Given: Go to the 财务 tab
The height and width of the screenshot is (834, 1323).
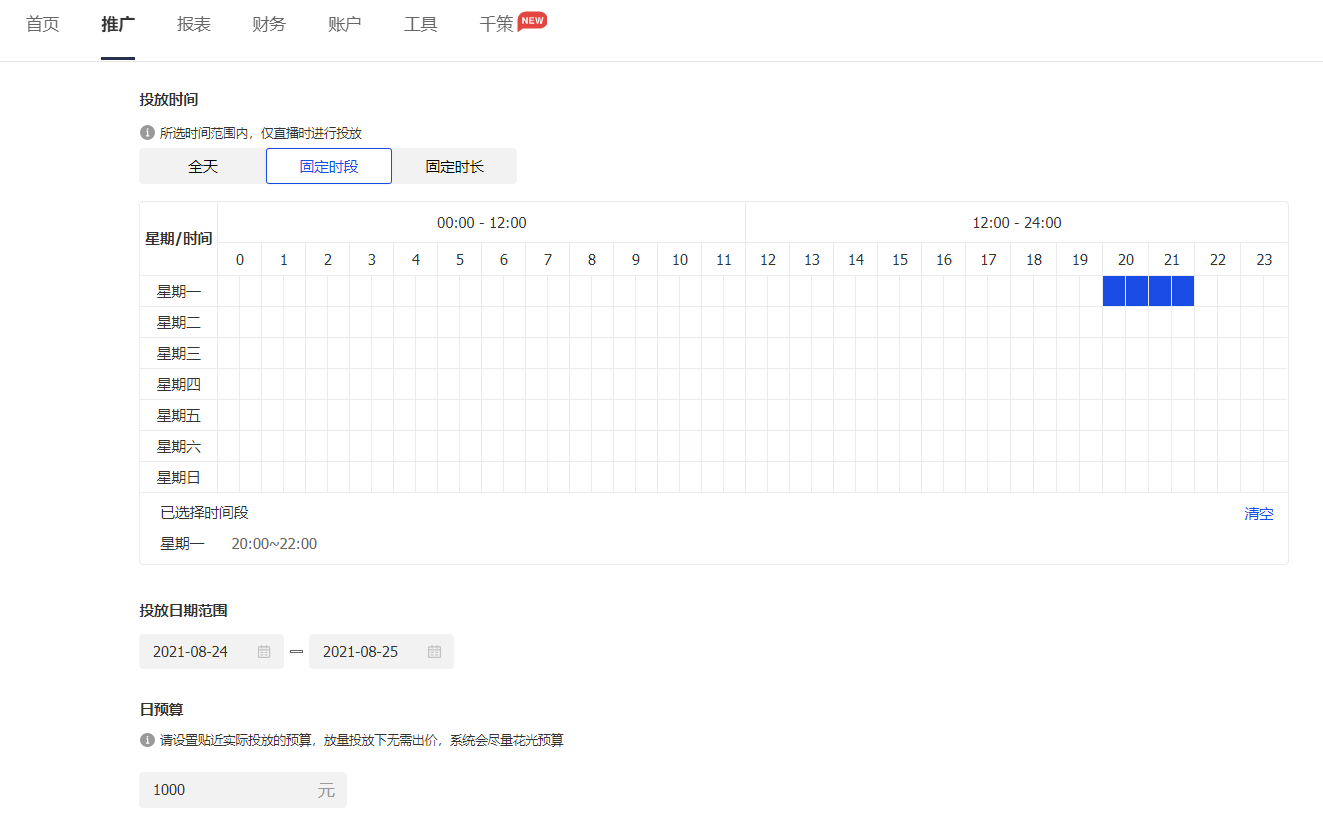Looking at the screenshot, I should click(x=269, y=24).
